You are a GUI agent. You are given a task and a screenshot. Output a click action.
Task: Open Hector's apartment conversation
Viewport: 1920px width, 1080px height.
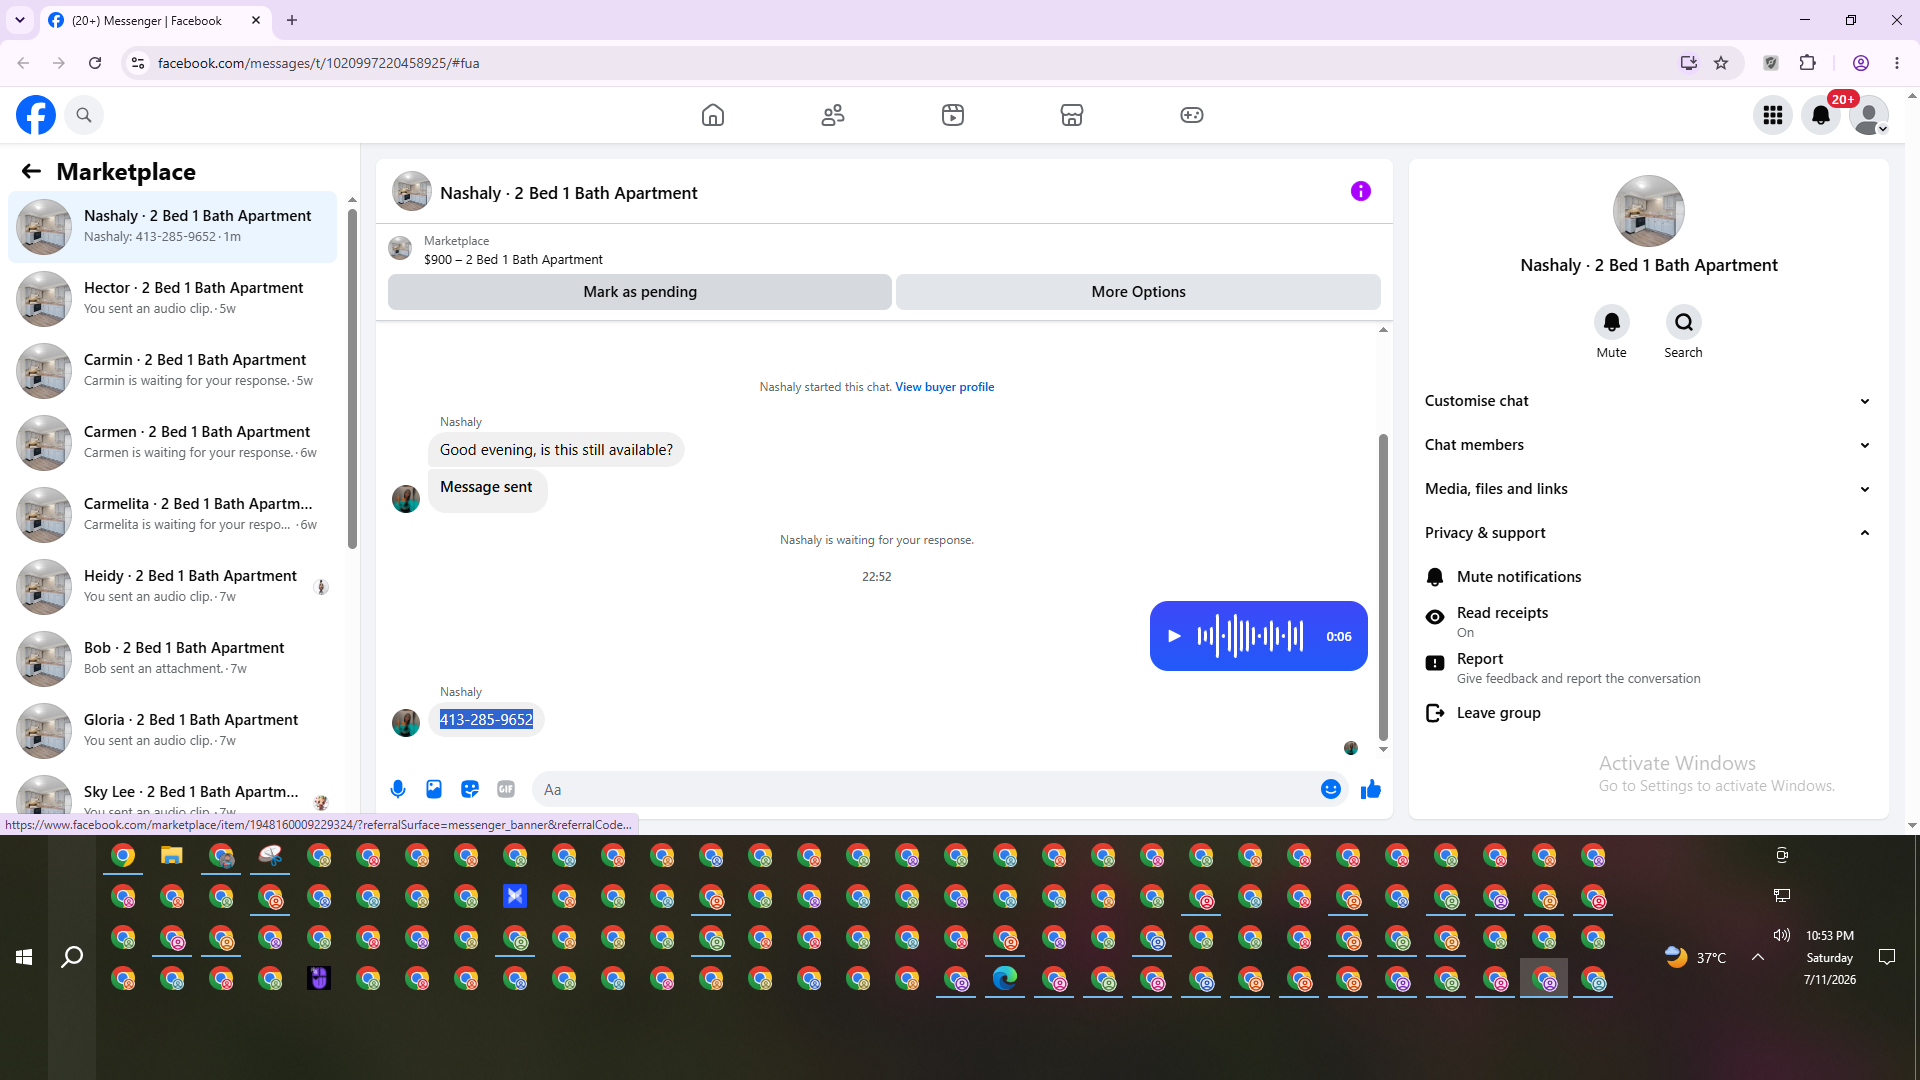click(172, 298)
